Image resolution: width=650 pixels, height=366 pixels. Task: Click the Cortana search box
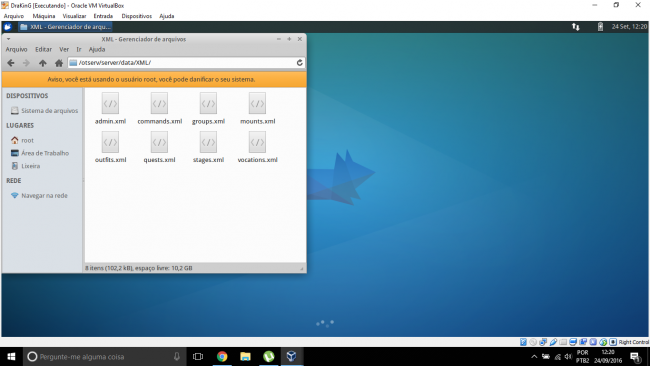click(x=104, y=356)
